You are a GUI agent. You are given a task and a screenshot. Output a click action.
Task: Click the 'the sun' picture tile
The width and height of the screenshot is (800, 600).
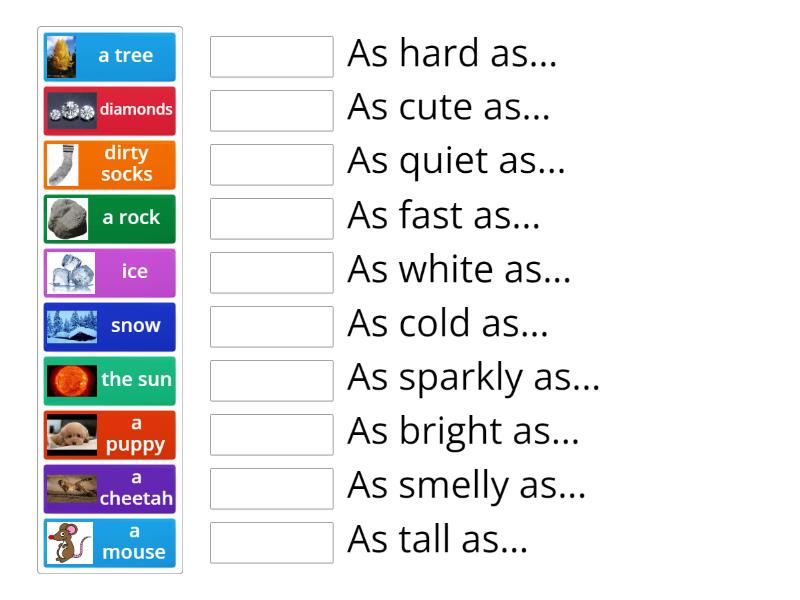109,380
